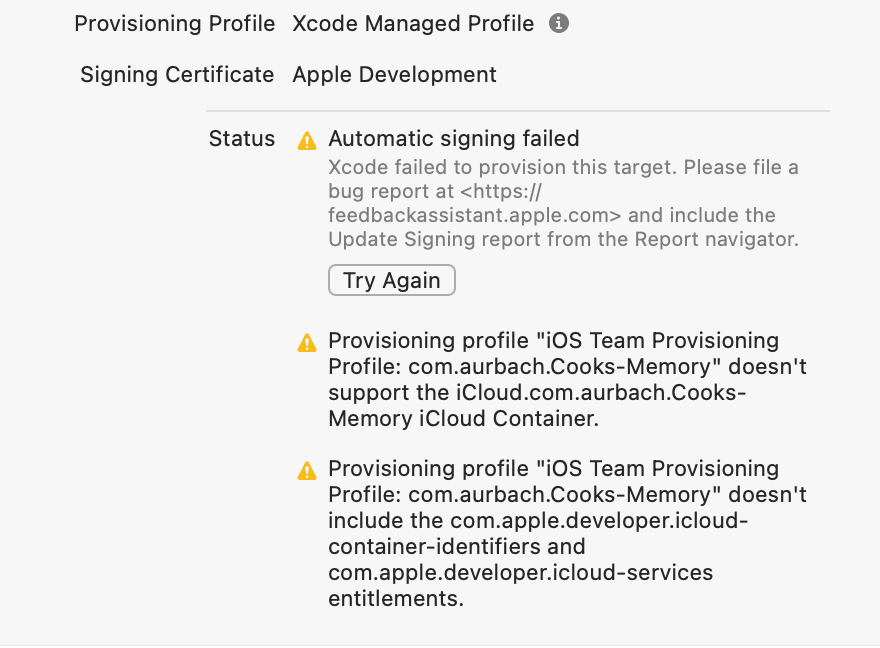Click the "Xcode failed to provision this target" text

pos(563,167)
